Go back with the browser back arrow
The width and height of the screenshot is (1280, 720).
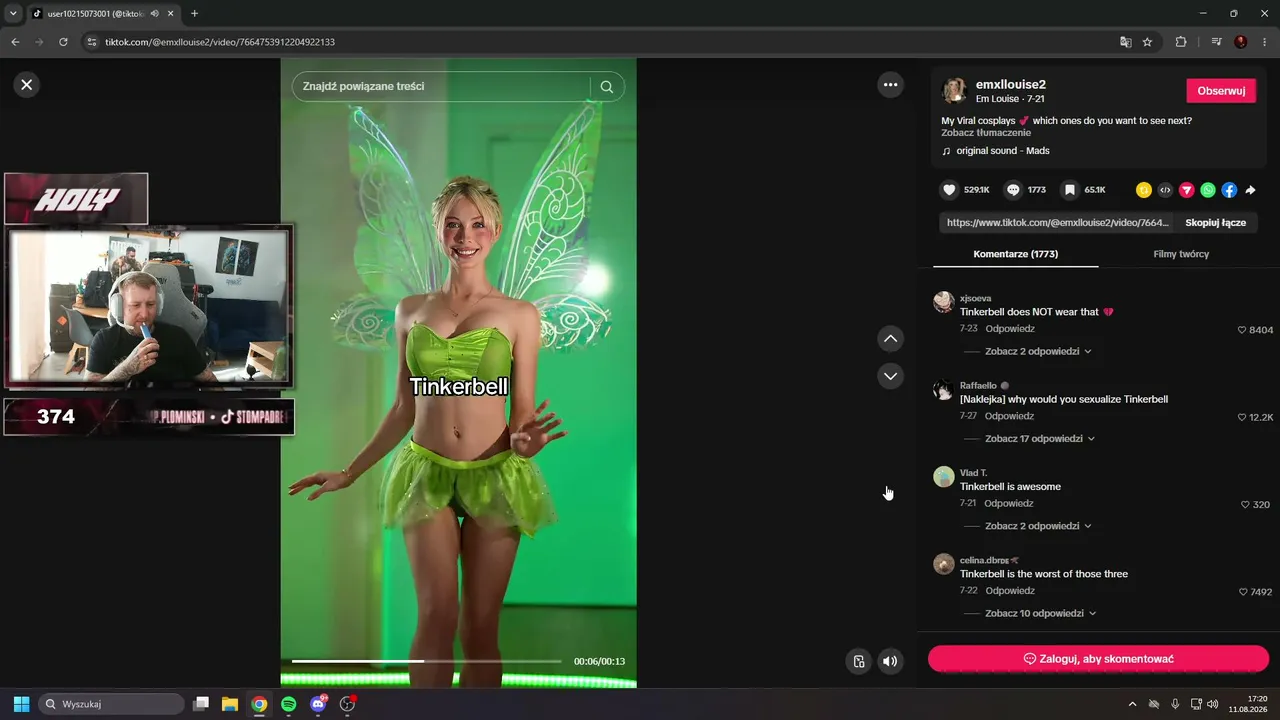[x=15, y=42]
